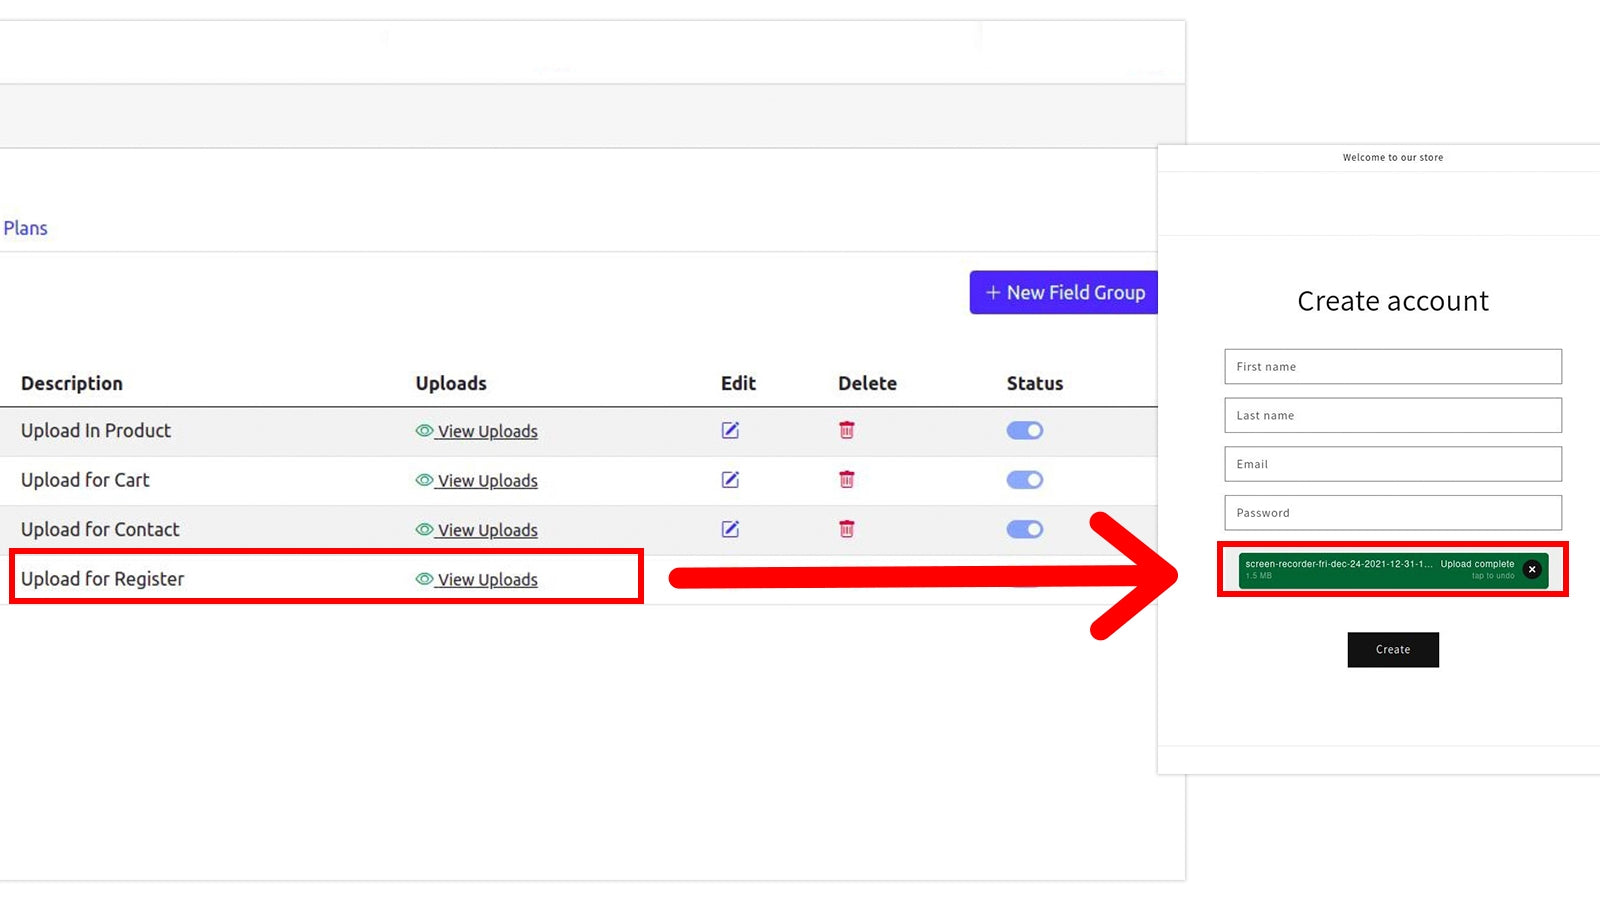Click edit icon for Upload for Cart

730,480
